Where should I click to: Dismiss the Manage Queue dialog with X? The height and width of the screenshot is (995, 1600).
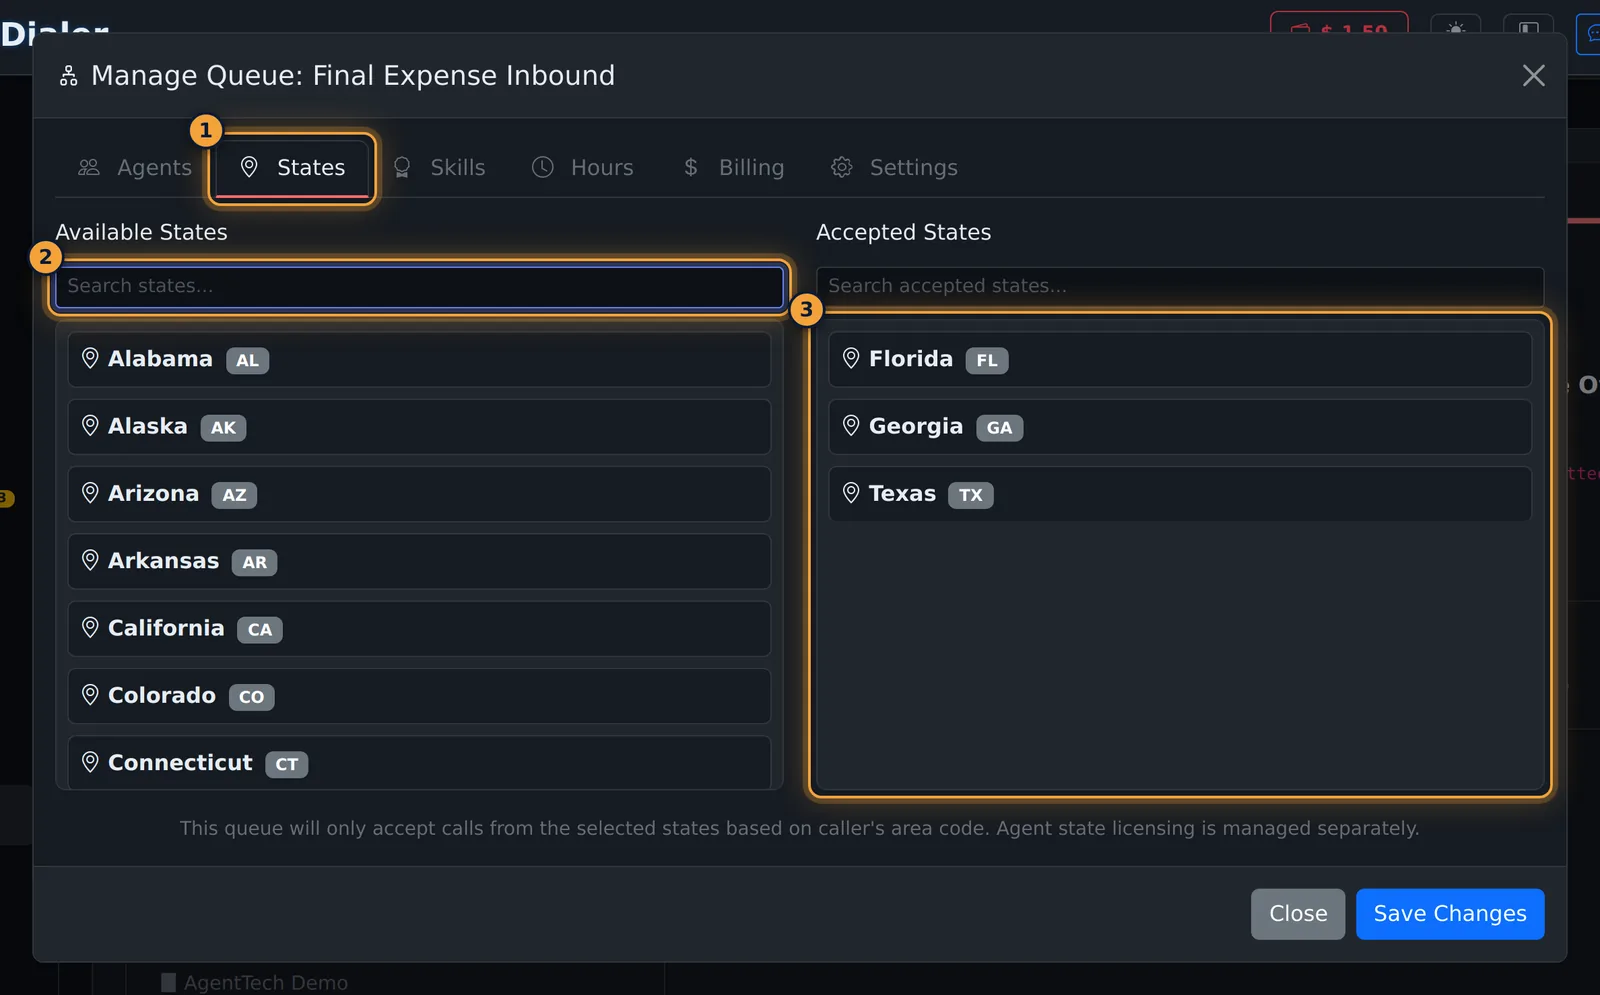1533,76
